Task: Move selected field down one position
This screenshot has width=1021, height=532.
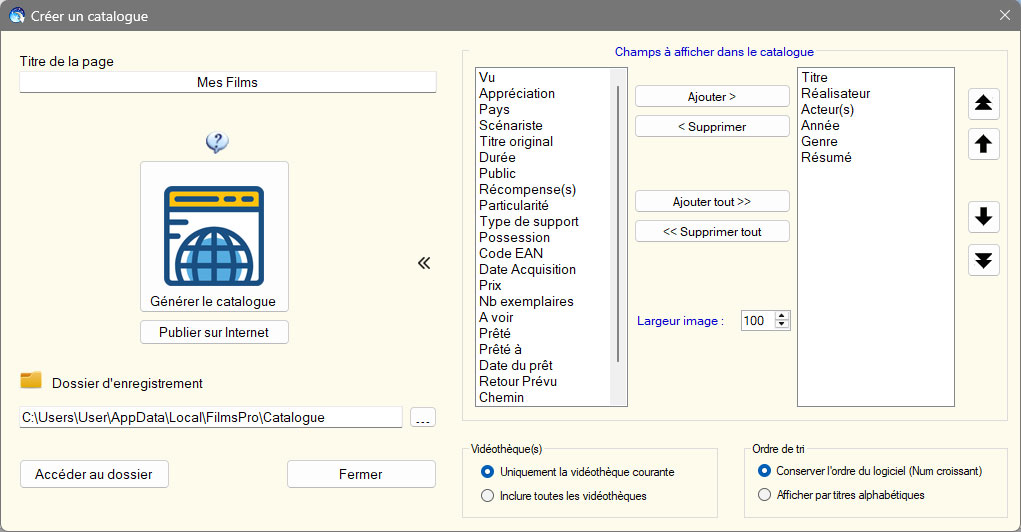Action: click(x=983, y=217)
